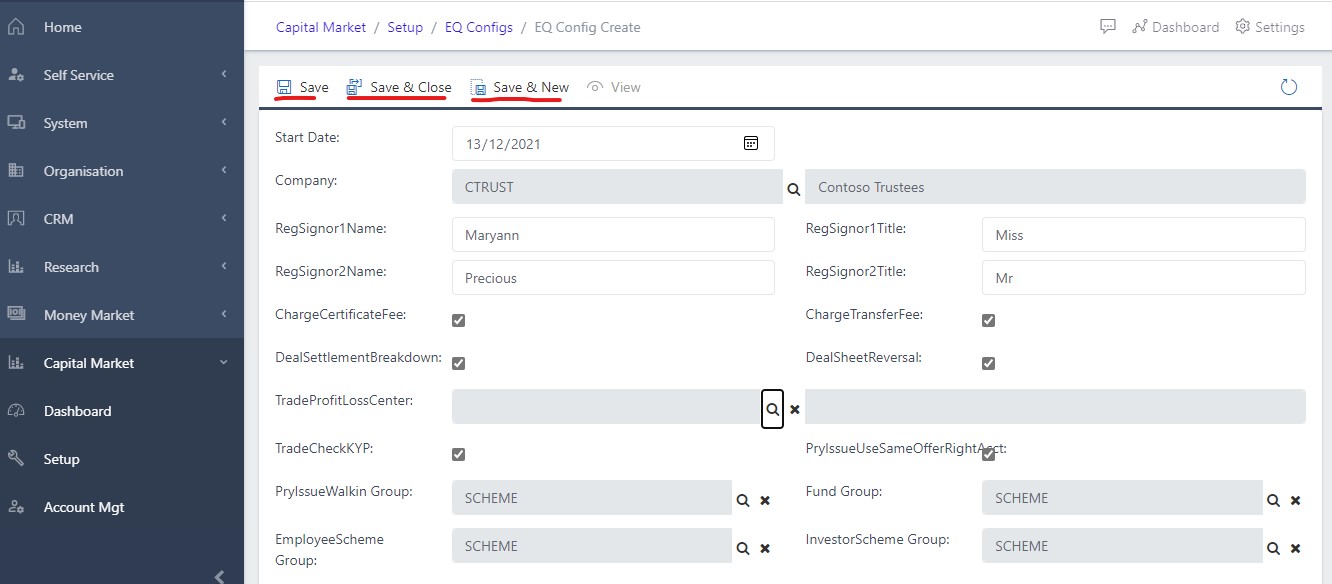Open the Settings gear in the header
This screenshot has height=584, width=1332.
pos(1270,27)
